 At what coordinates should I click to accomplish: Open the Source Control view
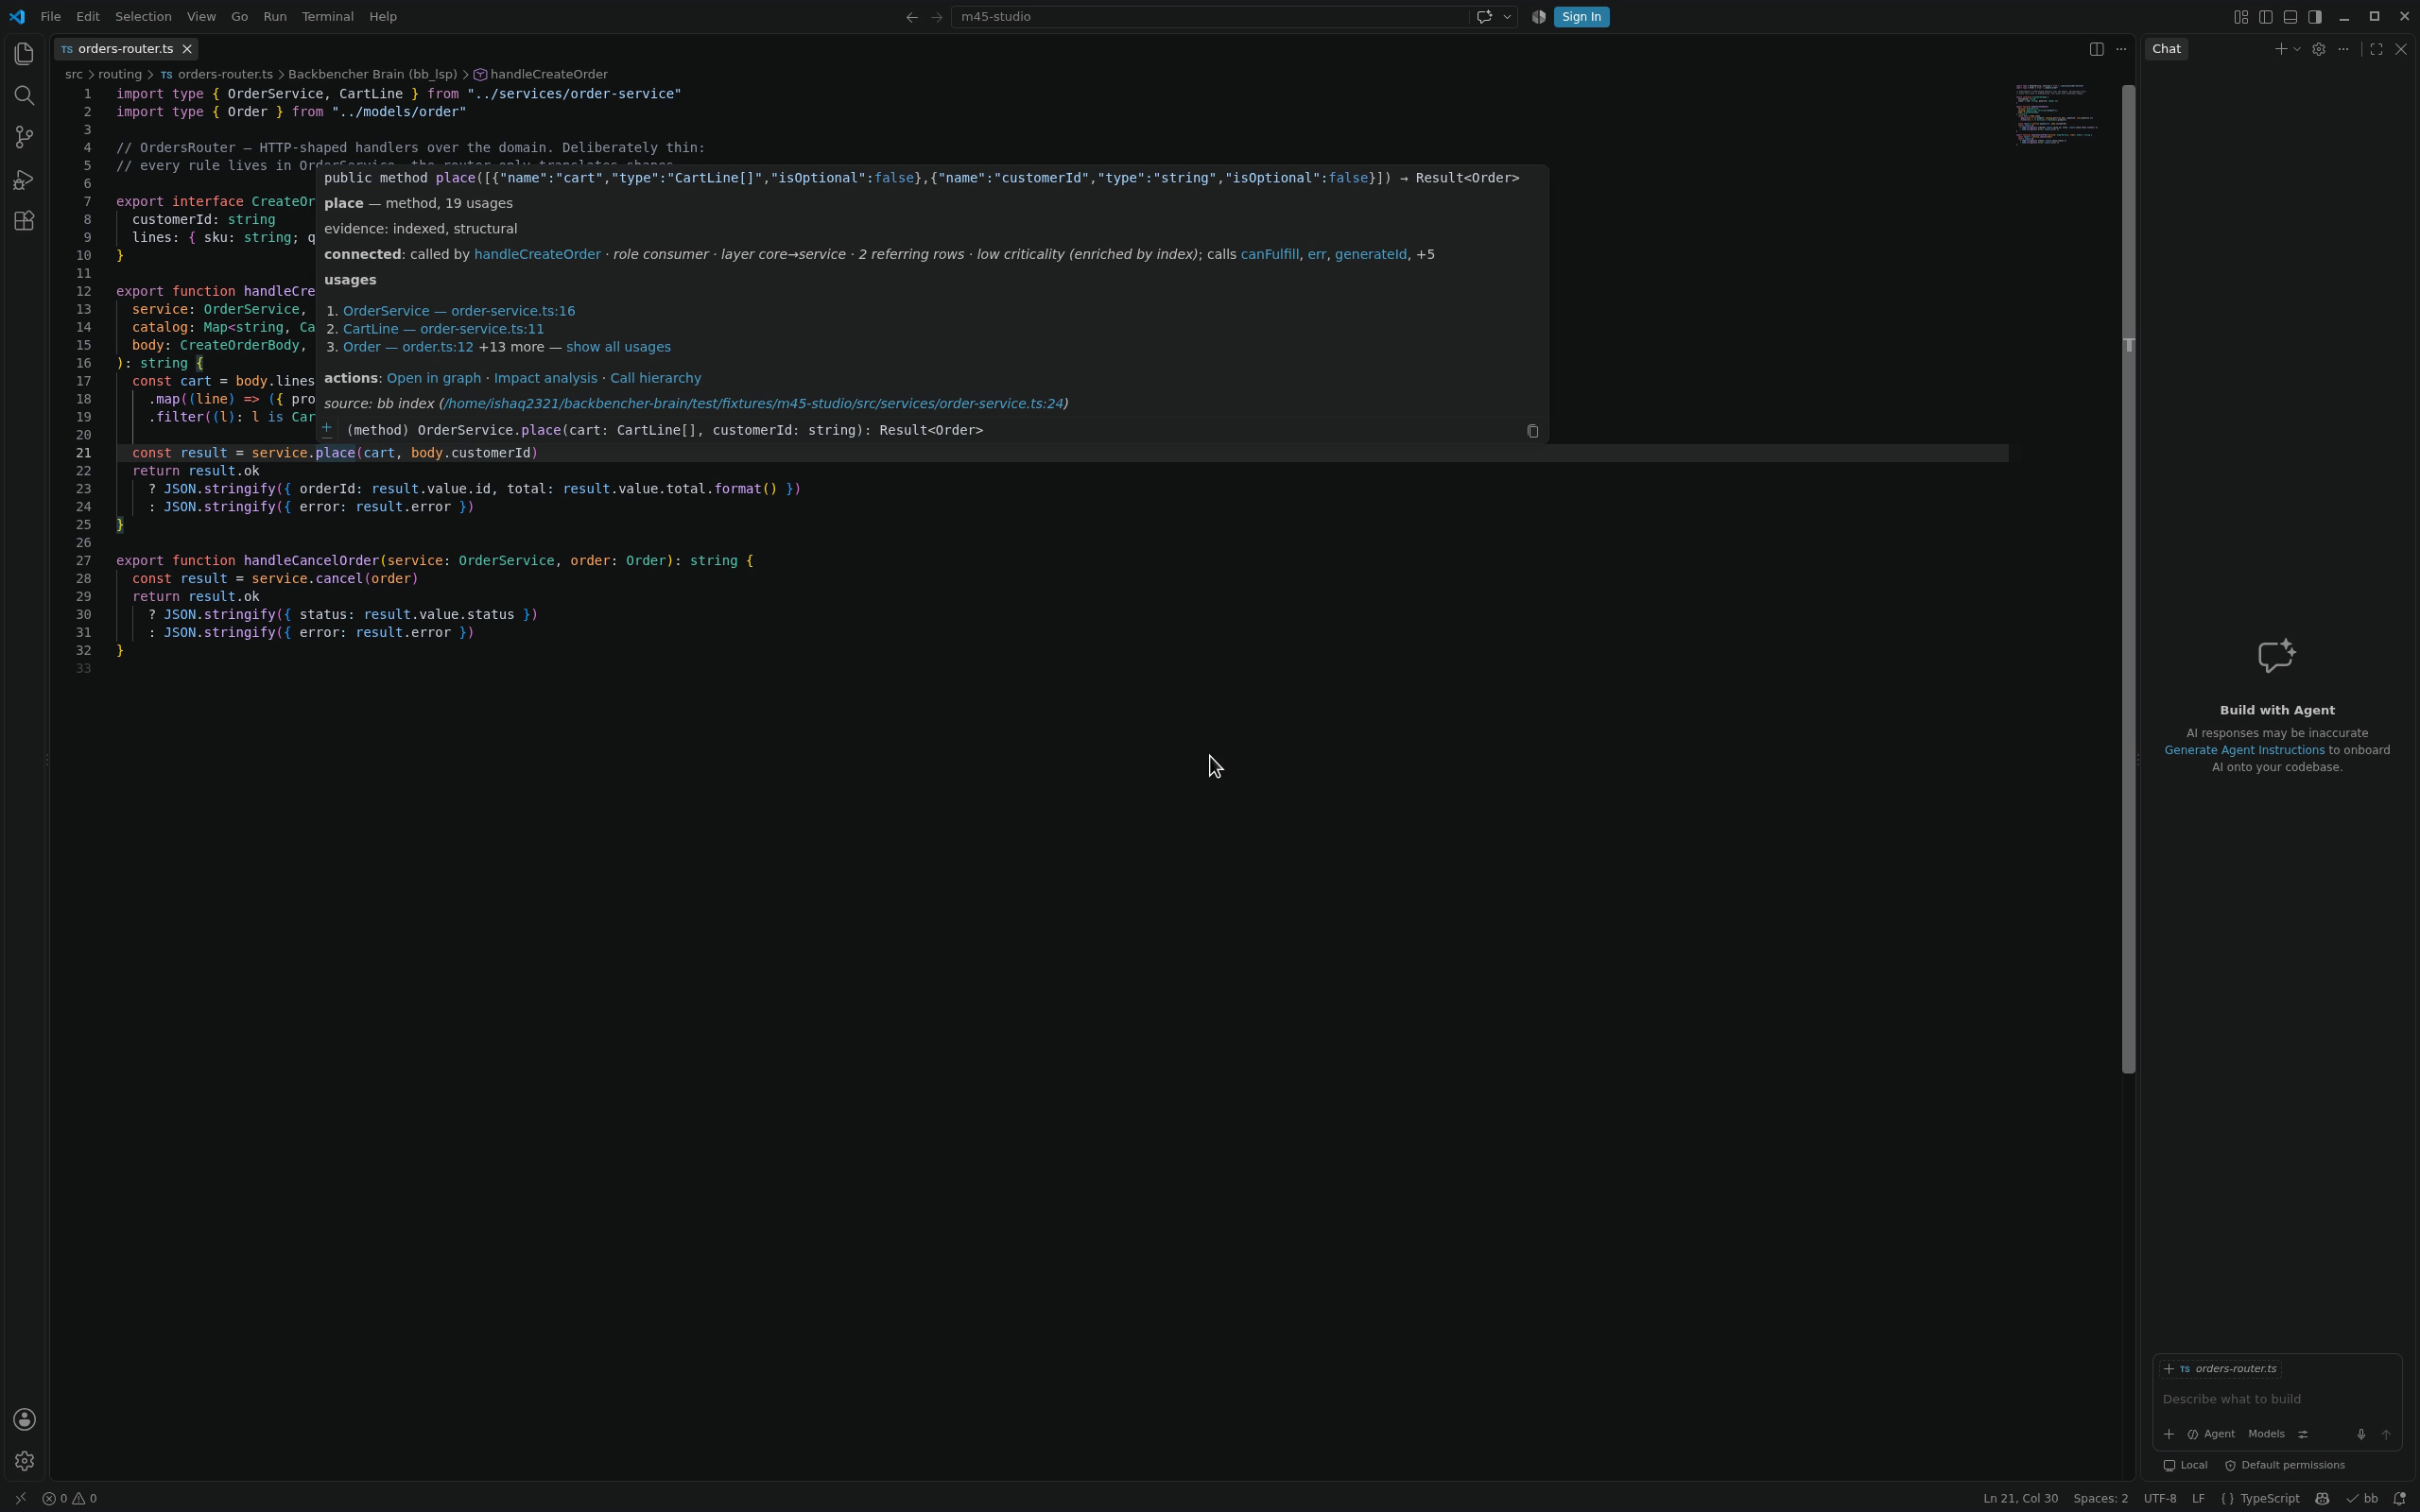click(x=24, y=137)
